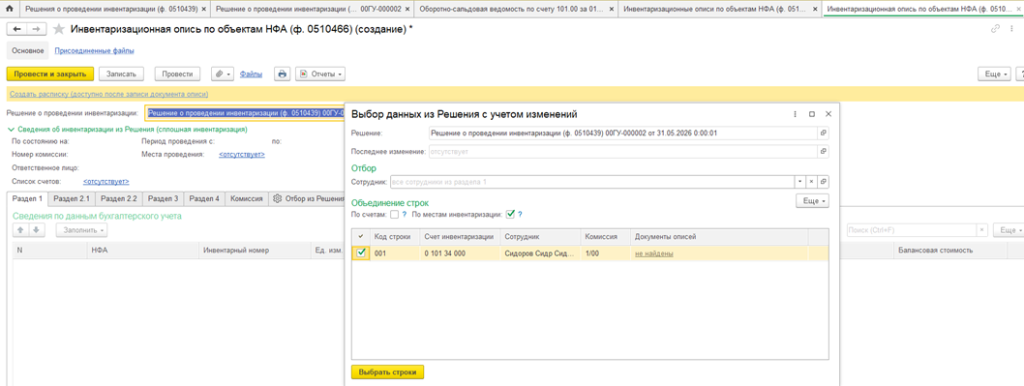Toggle the По счетам checkbox
The height and width of the screenshot is (386, 1024).
pos(394,214)
